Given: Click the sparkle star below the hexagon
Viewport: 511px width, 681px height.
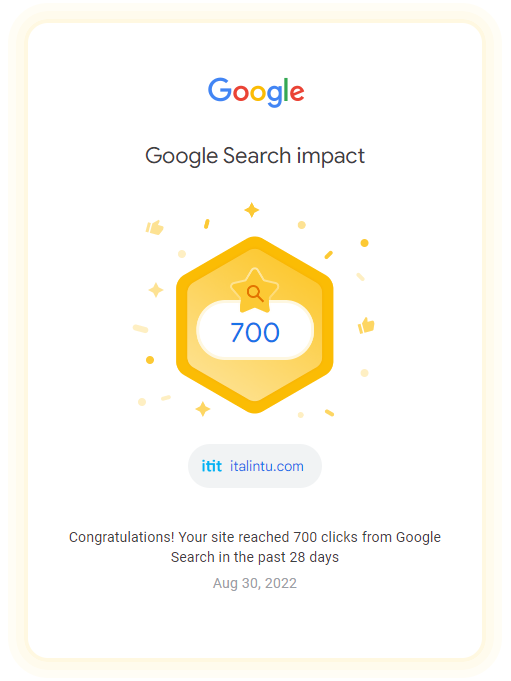Looking at the screenshot, I should (203, 409).
